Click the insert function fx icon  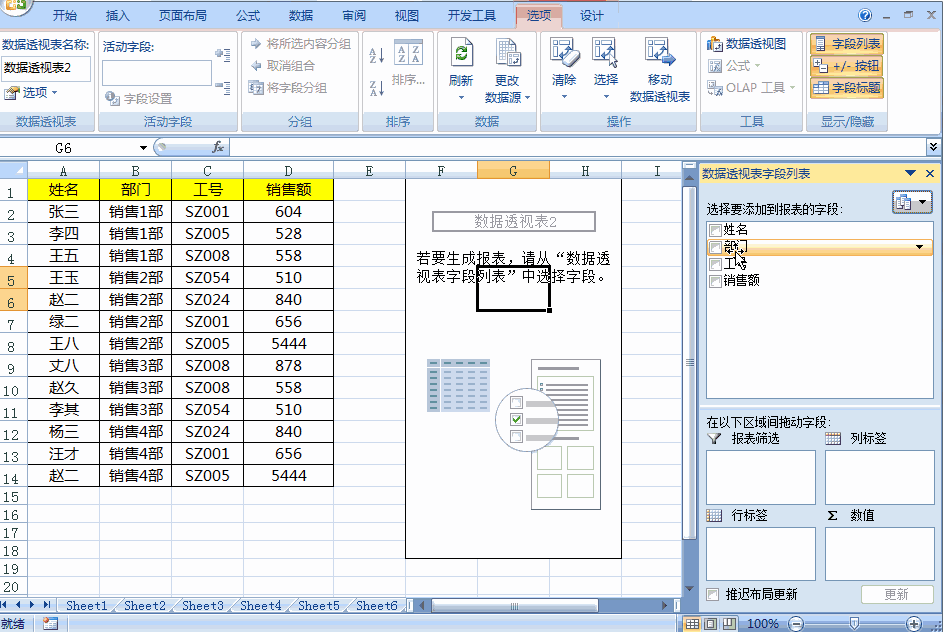pos(218,147)
